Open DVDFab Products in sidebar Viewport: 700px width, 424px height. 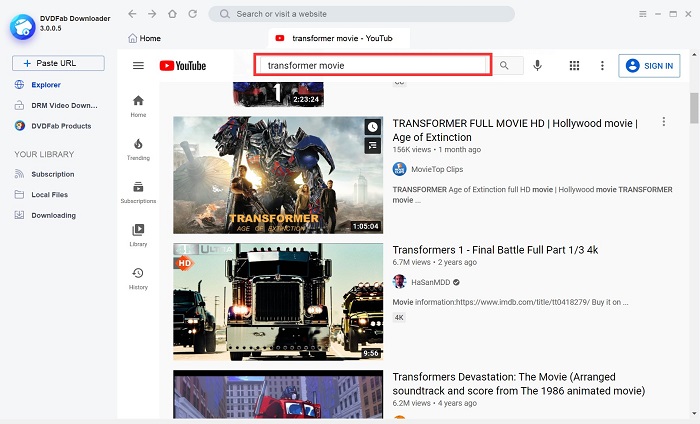click(53, 126)
